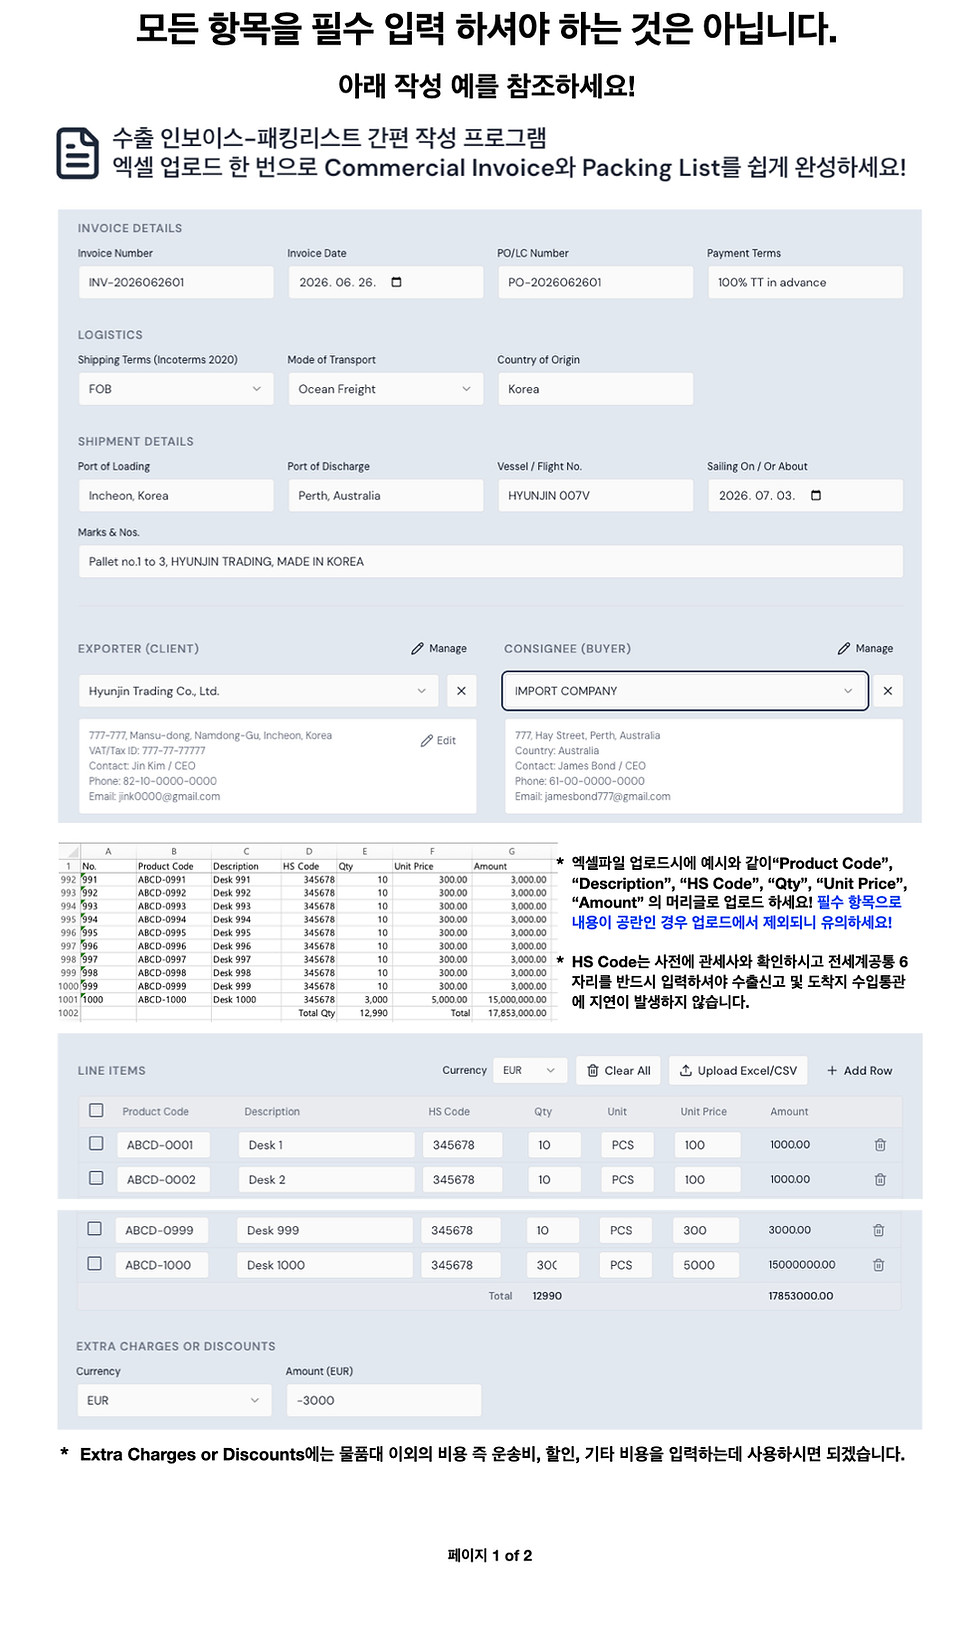Image resolution: width=974 pixels, height=1638 pixels.
Task: Click the Marks & Nos. input field
Action: 491,561
